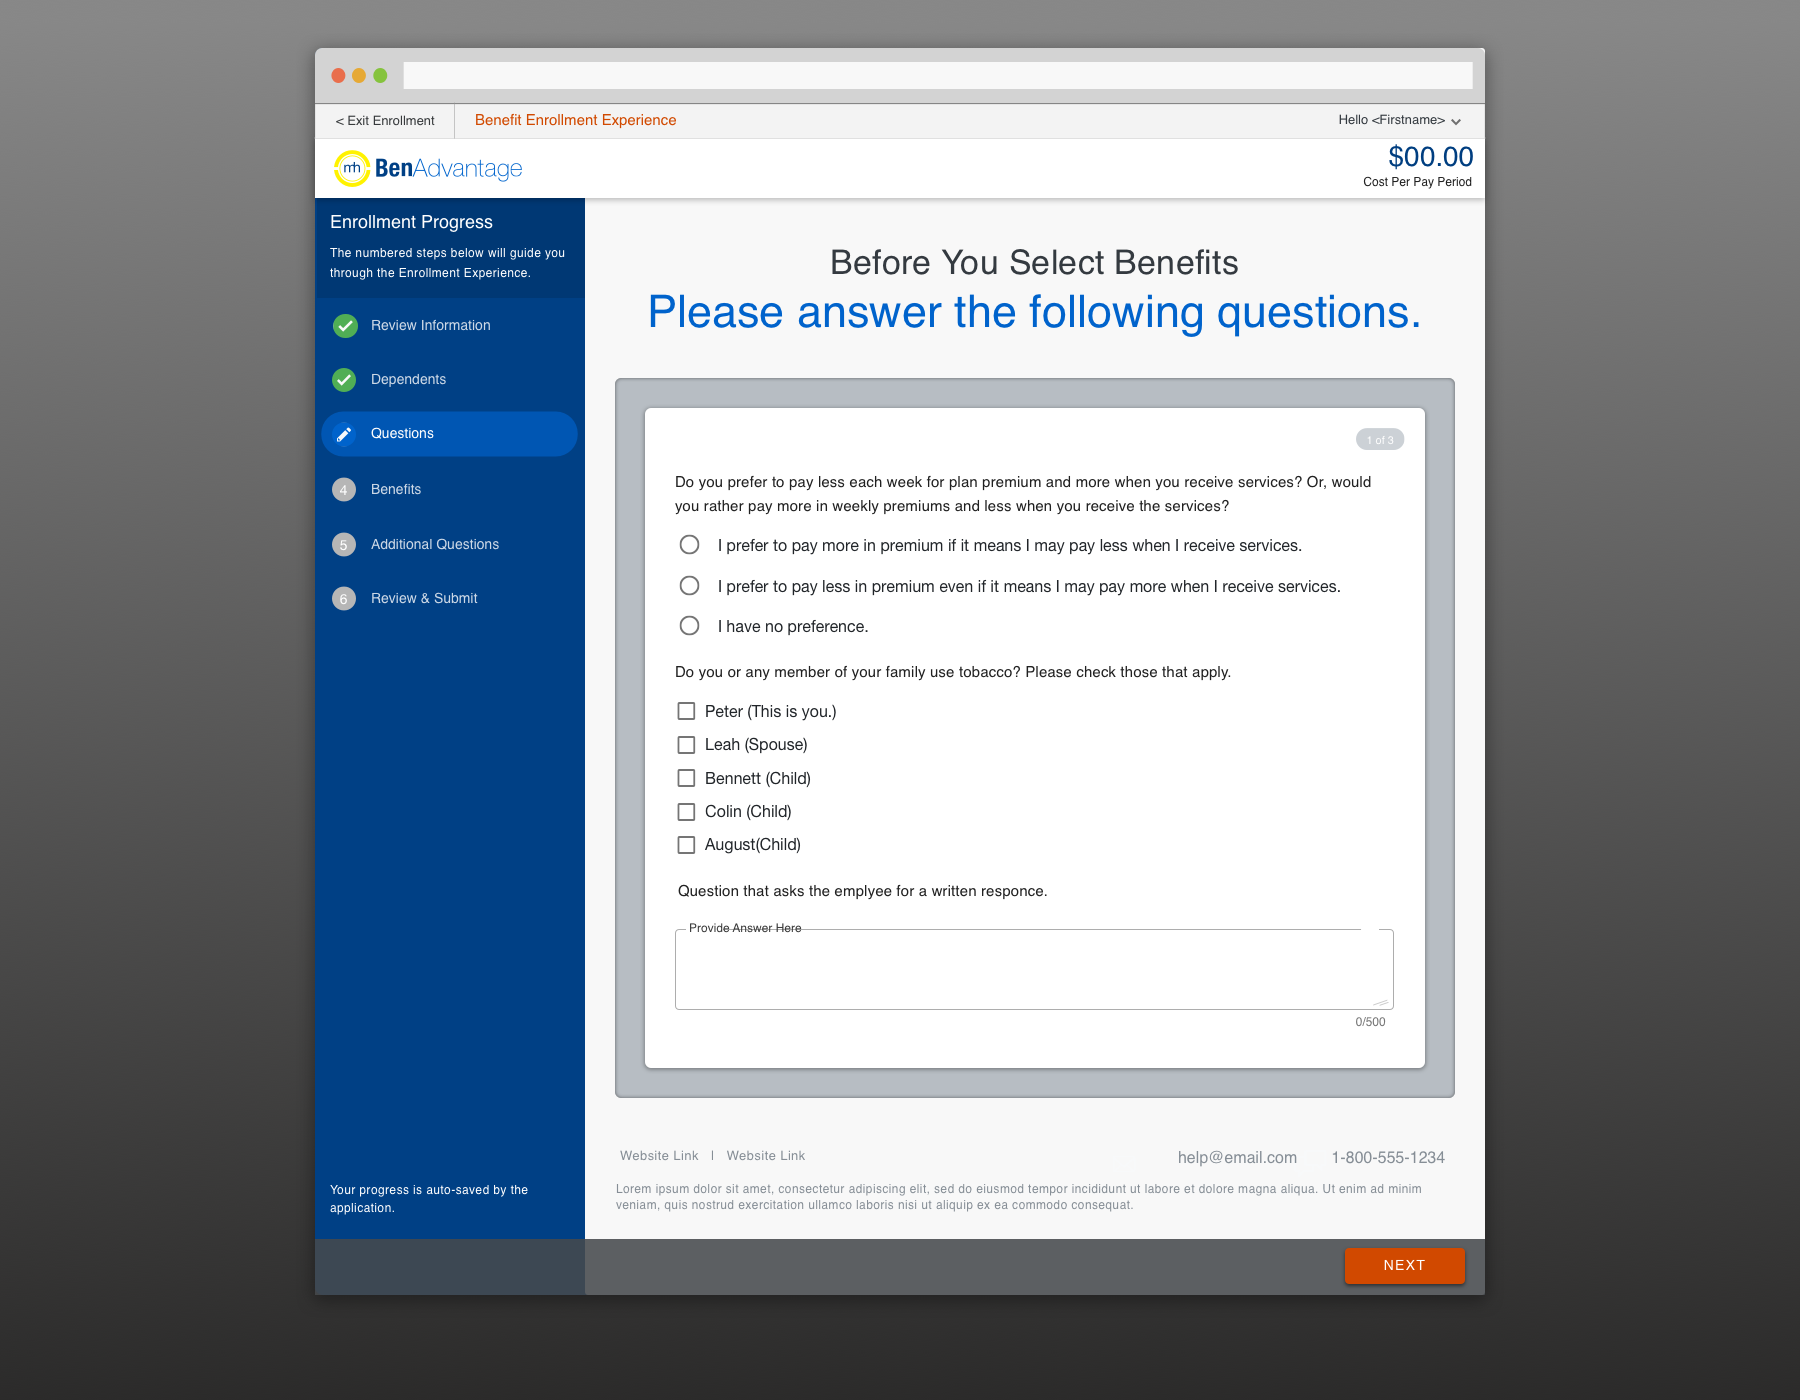Select 'pay less in premium' radio option
Viewport: 1800px width, 1400px height.
689,586
